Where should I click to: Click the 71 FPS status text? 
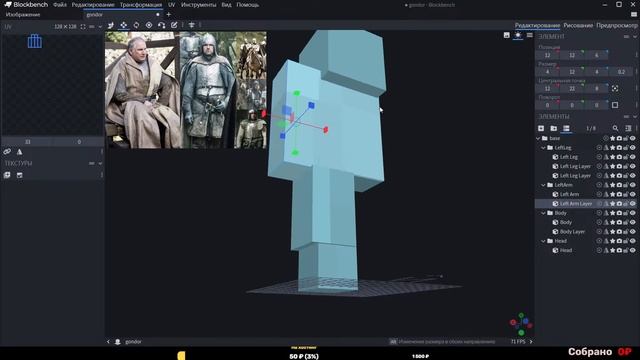point(518,342)
